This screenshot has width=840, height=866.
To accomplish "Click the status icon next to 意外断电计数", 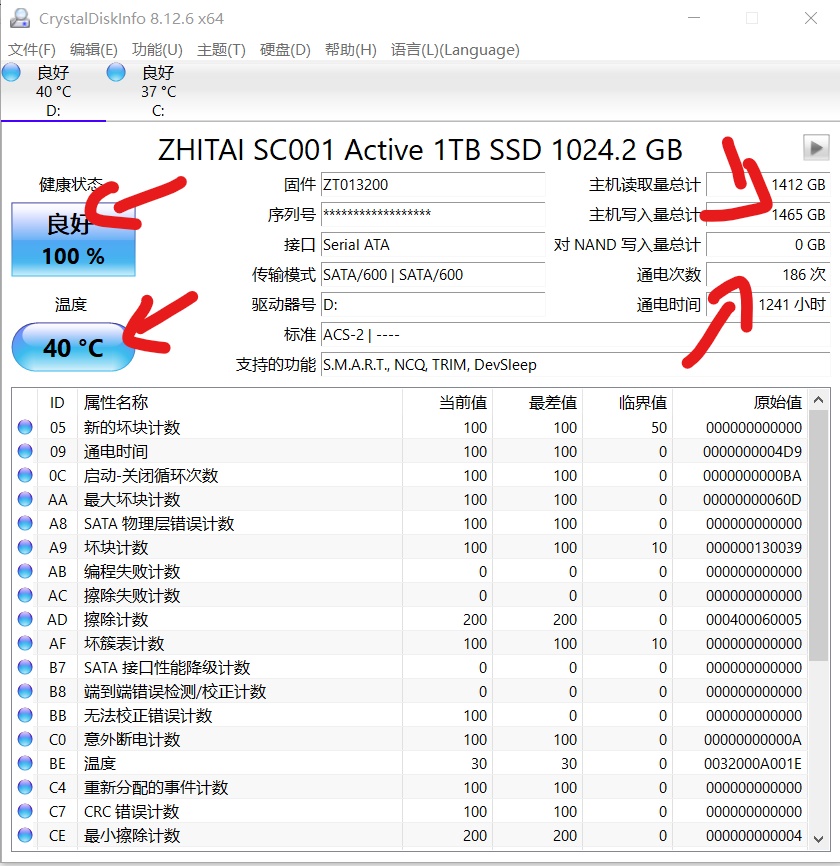I will coord(25,739).
